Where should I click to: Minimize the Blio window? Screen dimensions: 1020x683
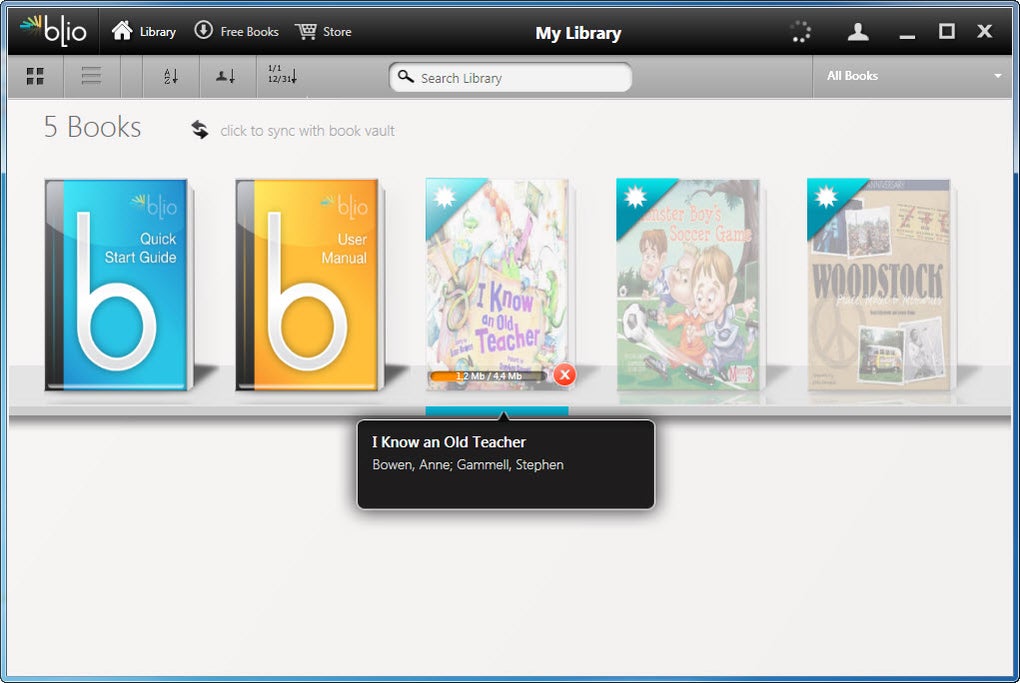click(x=907, y=34)
